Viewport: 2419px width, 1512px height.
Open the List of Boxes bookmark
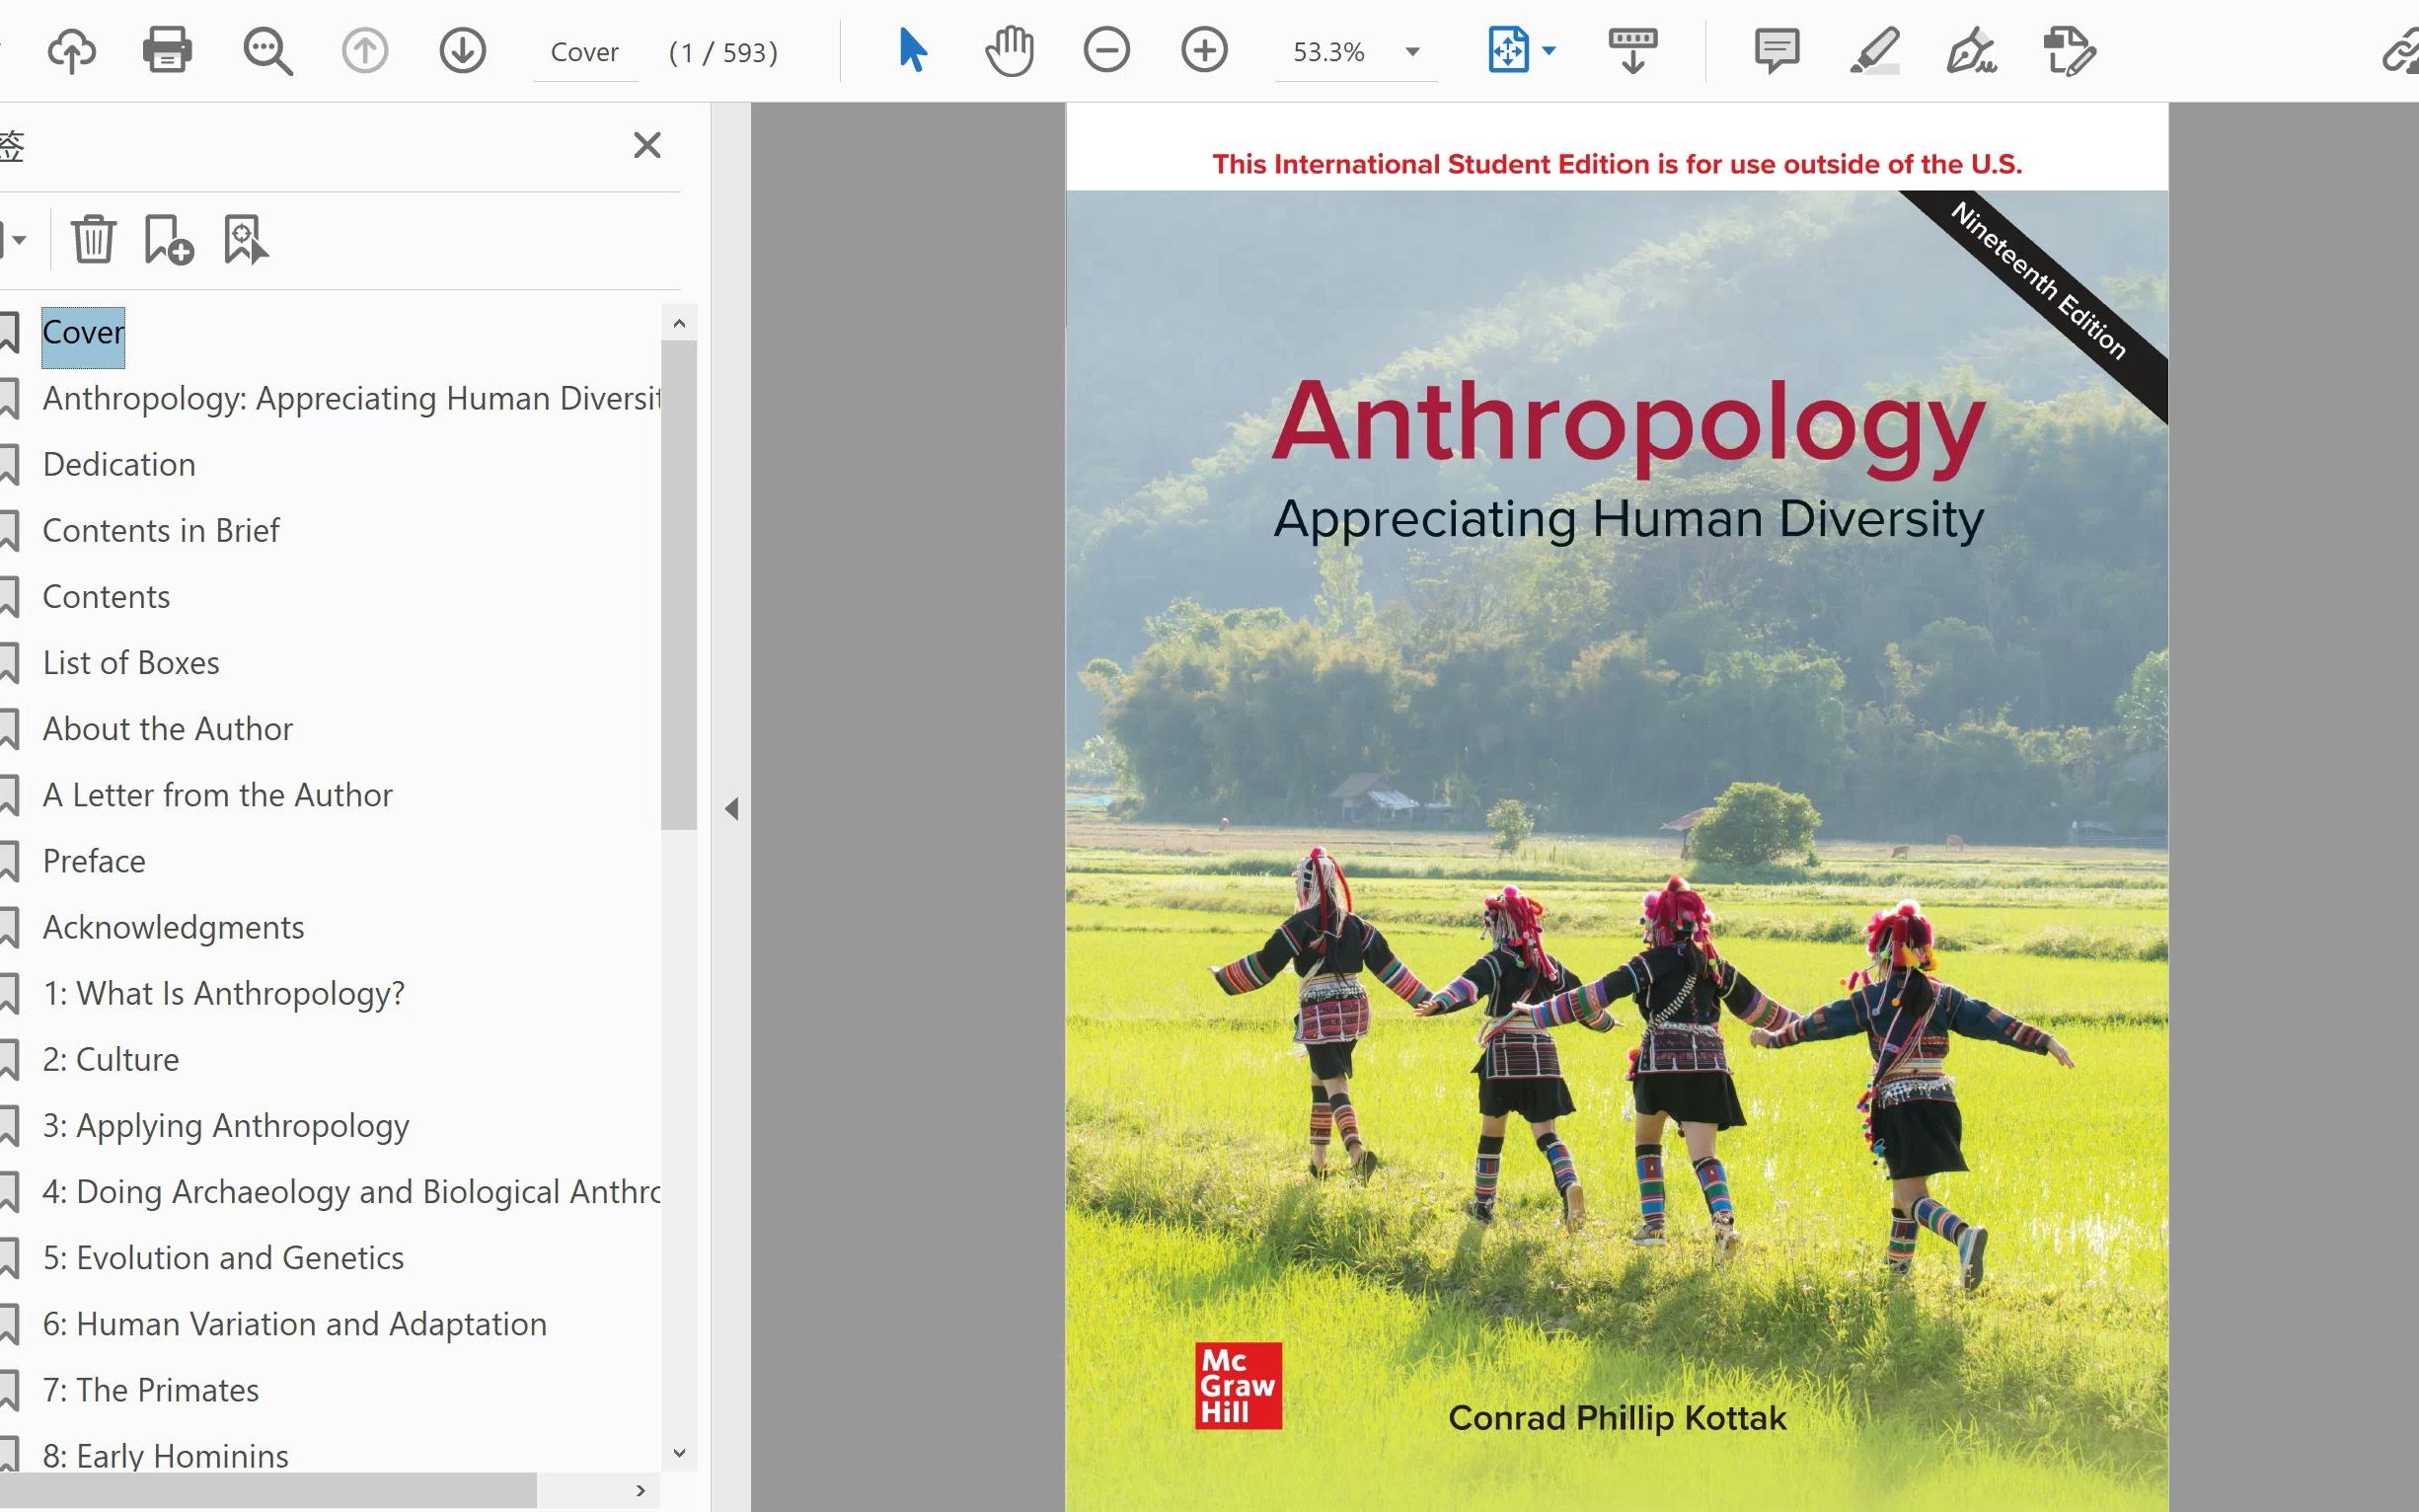click(131, 662)
